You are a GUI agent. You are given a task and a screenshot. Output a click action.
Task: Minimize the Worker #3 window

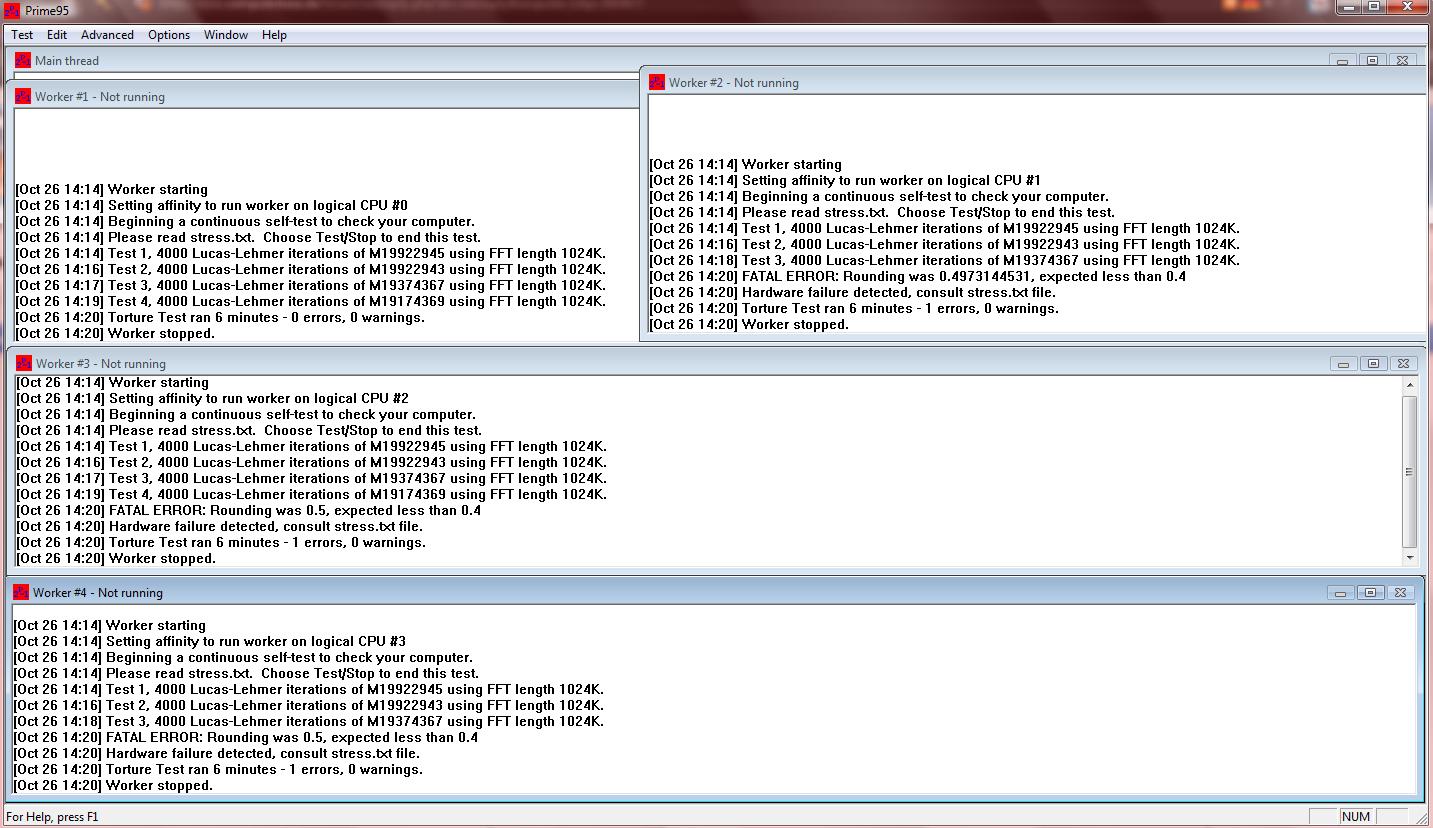(1343, 364)
